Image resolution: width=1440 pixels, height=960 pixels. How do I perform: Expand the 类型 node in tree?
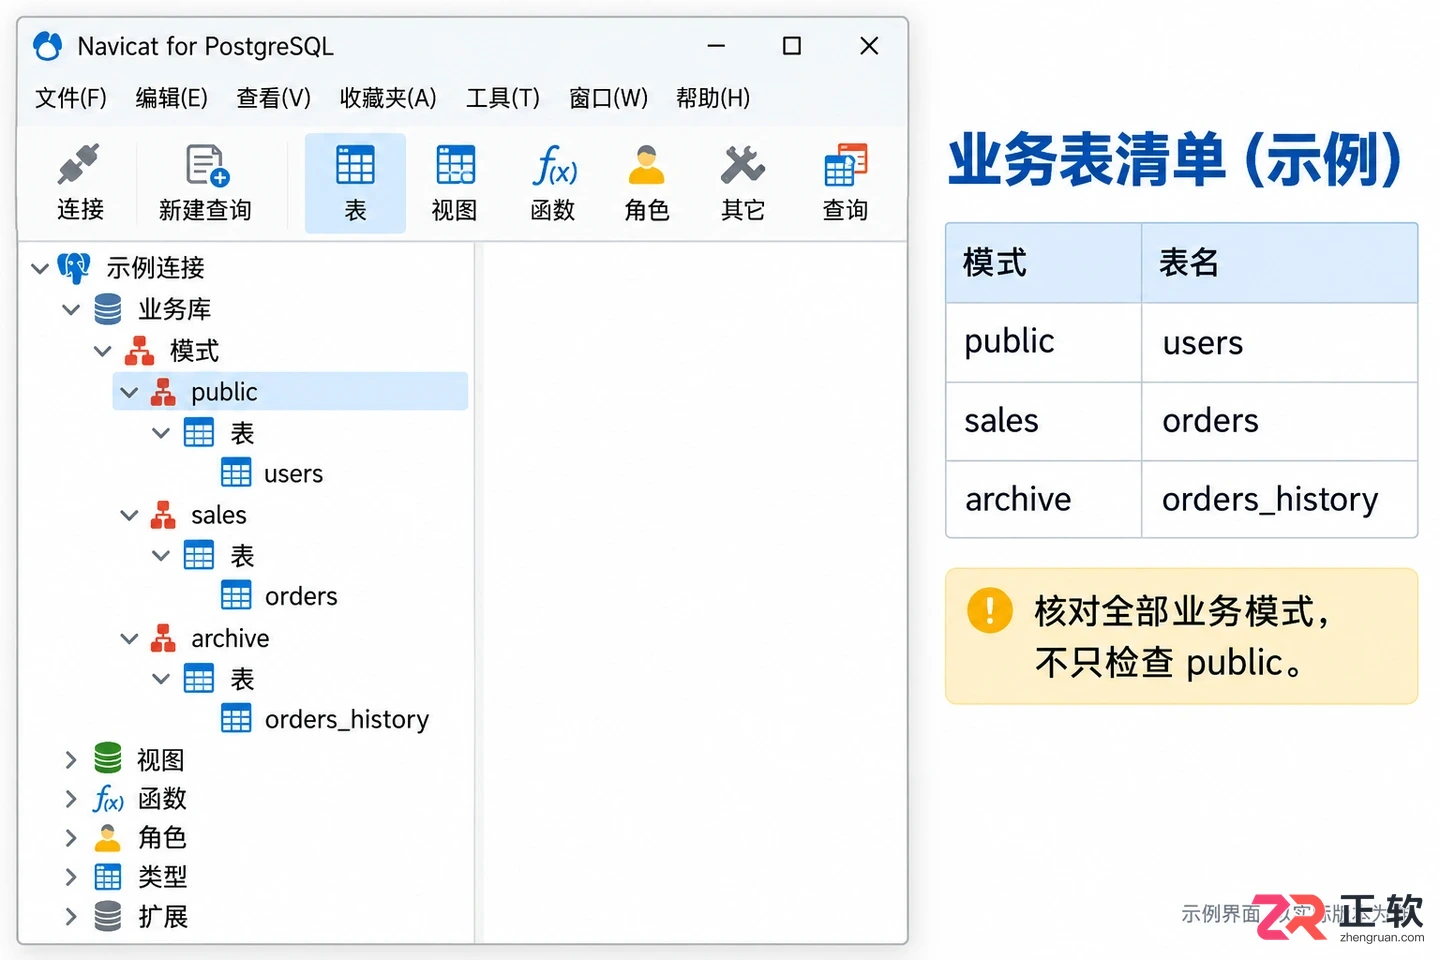tap(70, 877)
